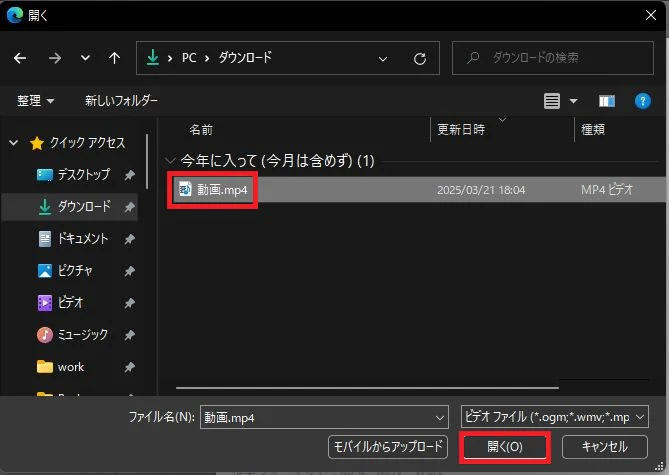Select ダウンロード in the address path
This screenshot has width=669, height=475.
point(245,57)
